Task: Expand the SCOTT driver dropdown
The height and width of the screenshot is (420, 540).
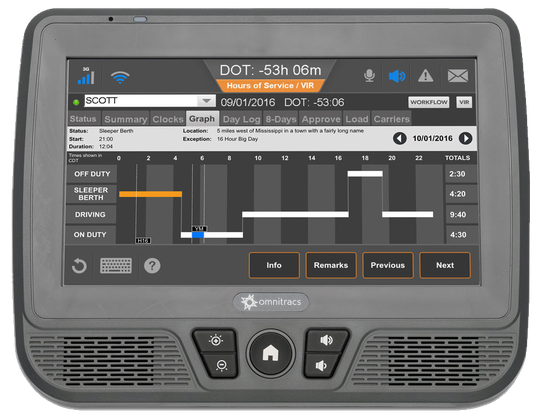Action: [x=207, y=101]
